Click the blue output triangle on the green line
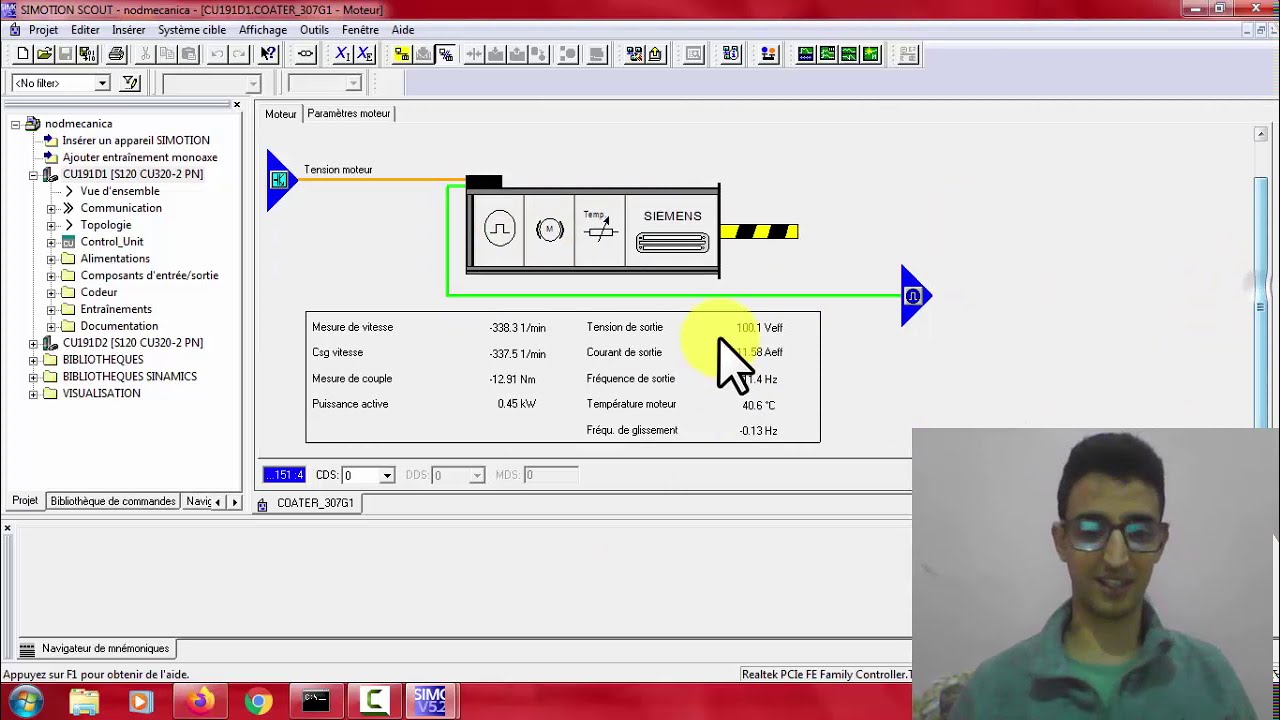Image resolution: width=1280 pixels, height=720 pixels. pyautogui.click(x=915, y=296)
